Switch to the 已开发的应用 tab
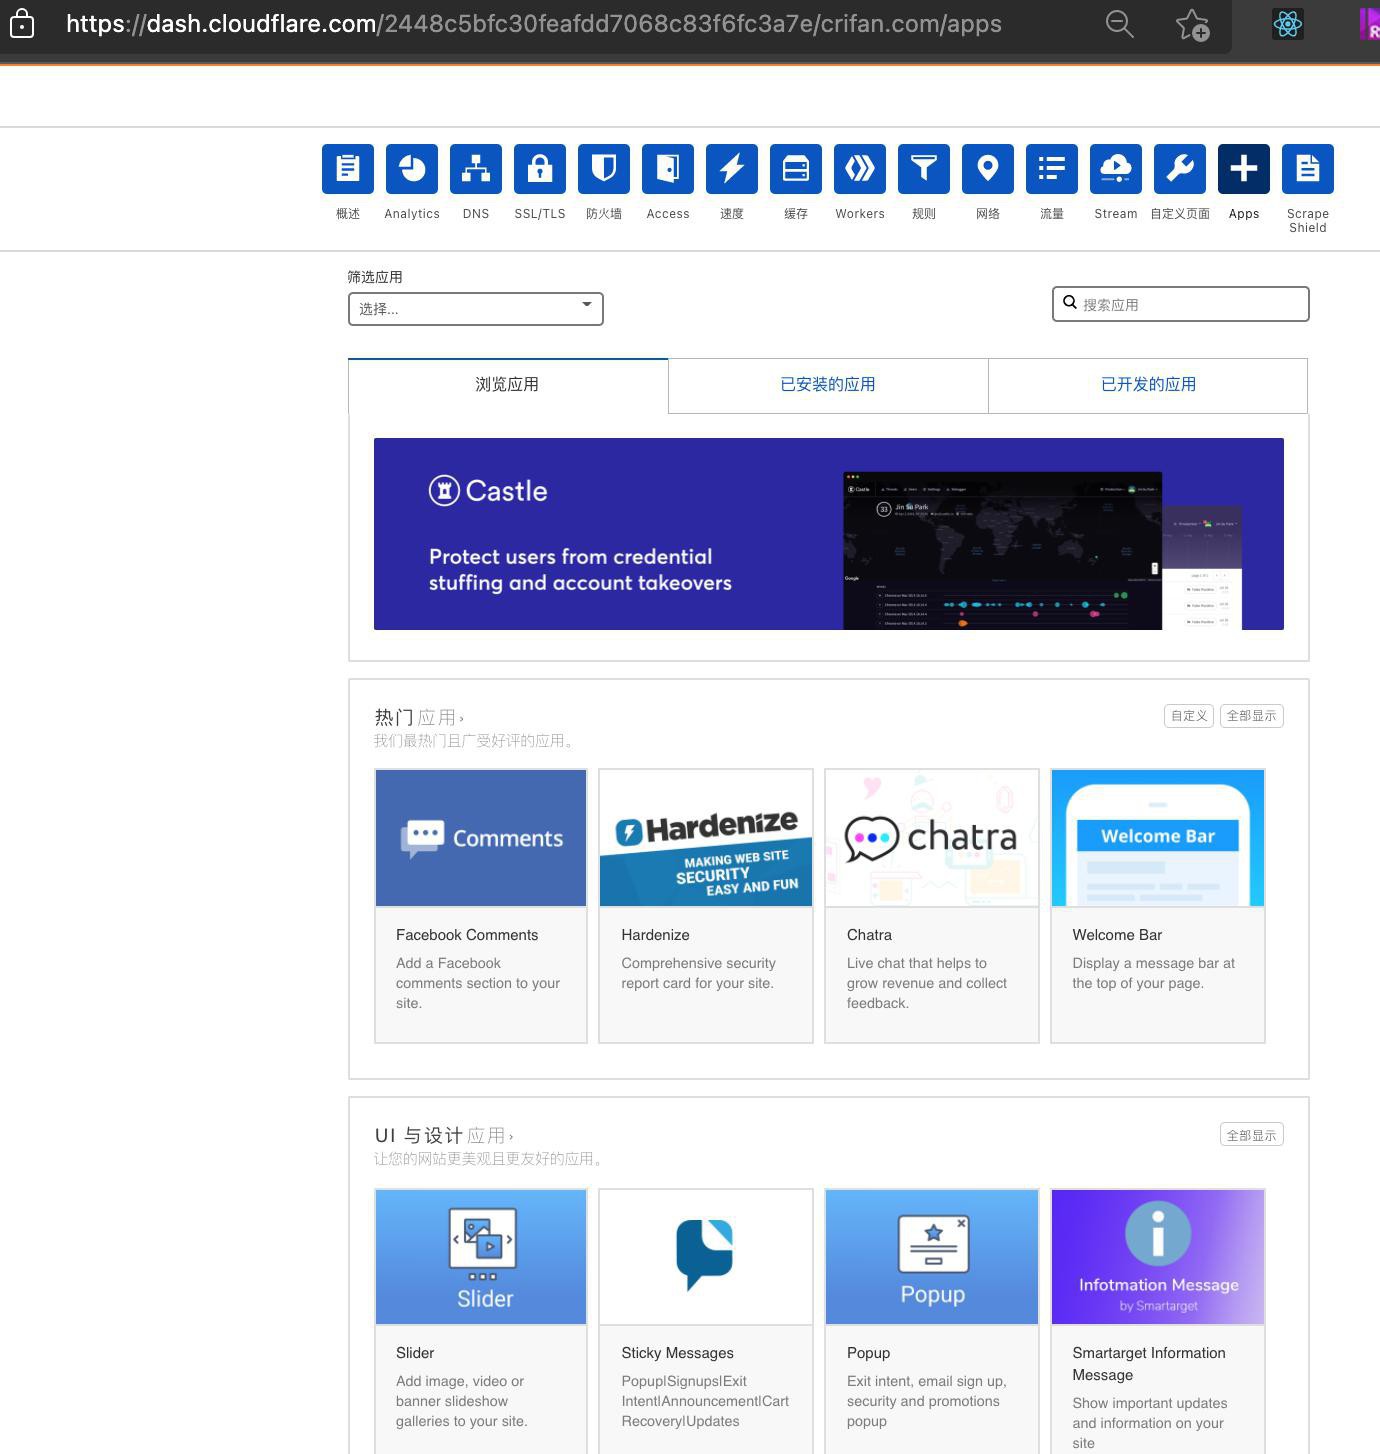This screenshot has width=1380, height=1454. 1147,385
